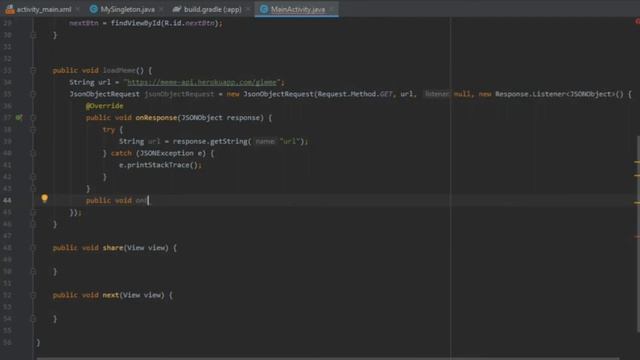The image size is (640, 360).
Task: Click the @Override annotation
Action: [104, 106]
